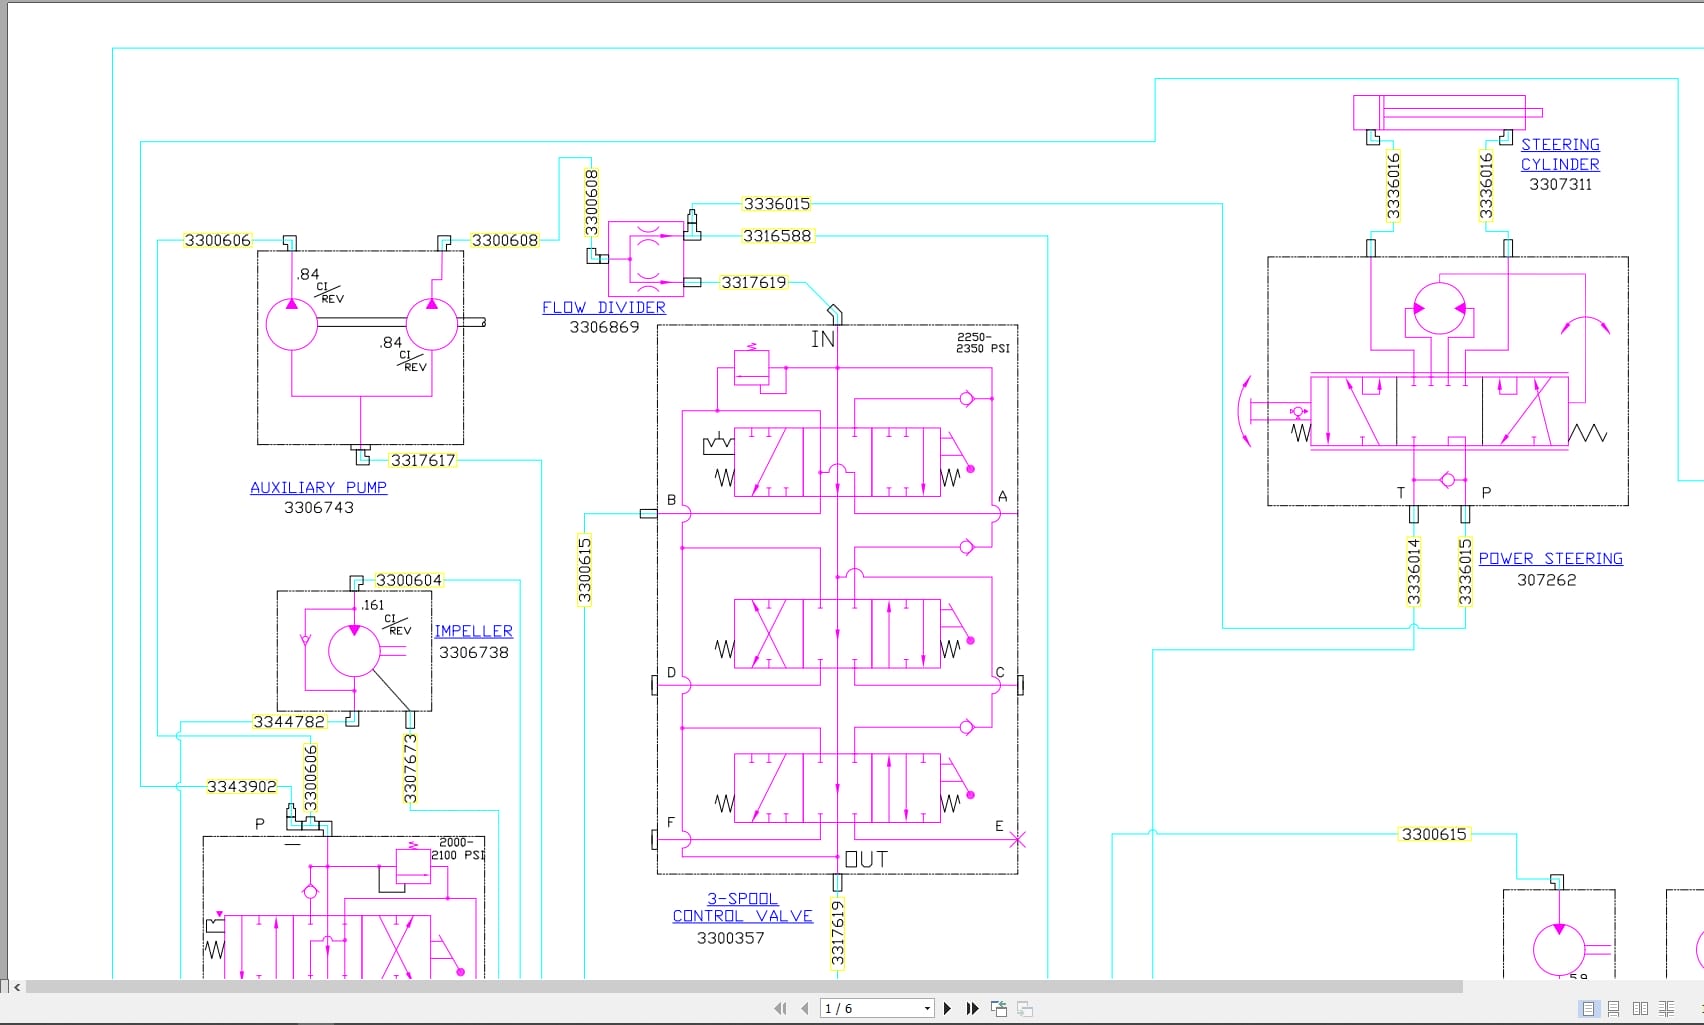Click the flow divider valve symbol
The width and height of the screenshot is (1704, 1025).
646,257
